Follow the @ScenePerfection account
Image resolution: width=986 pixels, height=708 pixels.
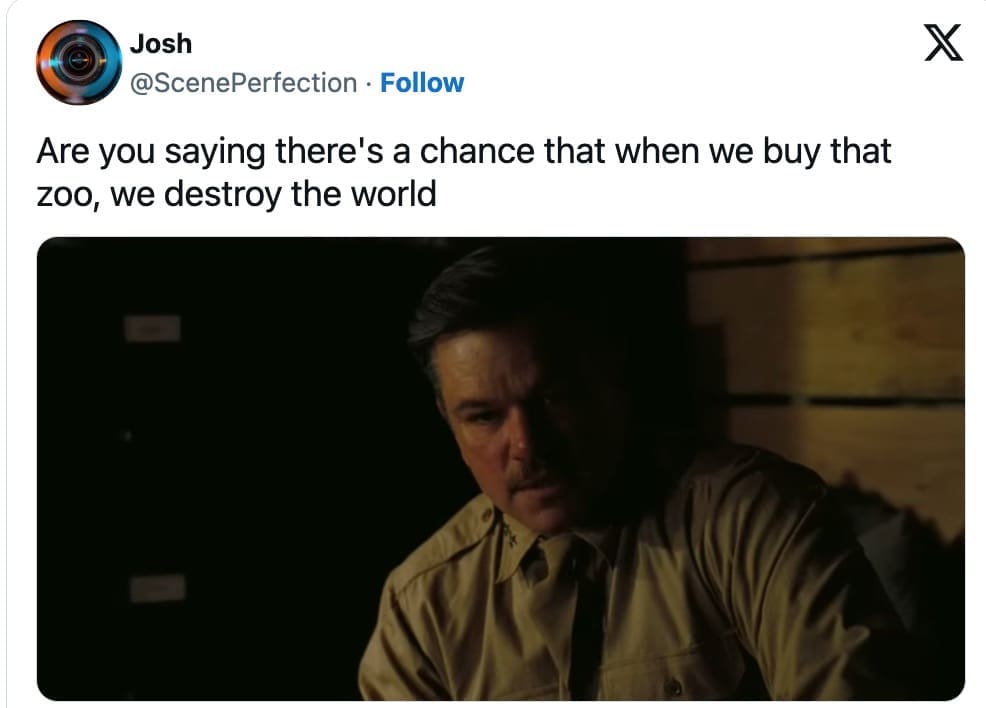tap(422, 82)
